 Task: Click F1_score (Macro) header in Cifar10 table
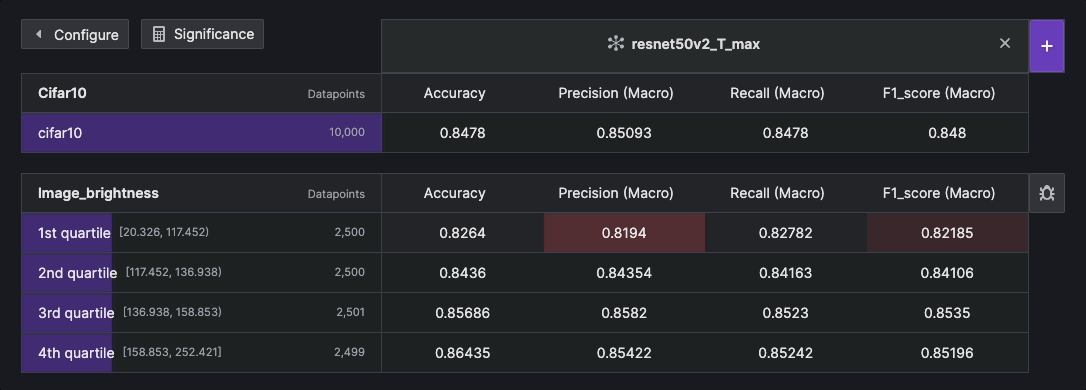click(938, 93)
